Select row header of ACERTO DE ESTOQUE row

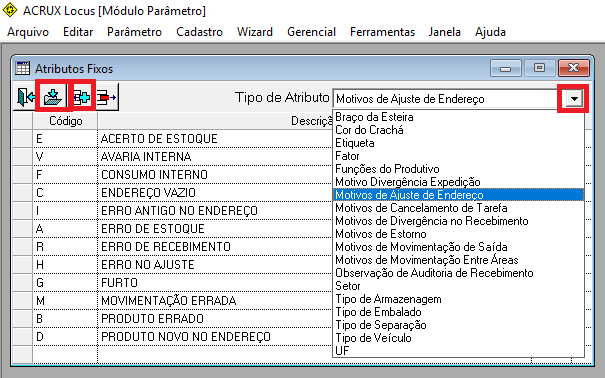(22, 138)
